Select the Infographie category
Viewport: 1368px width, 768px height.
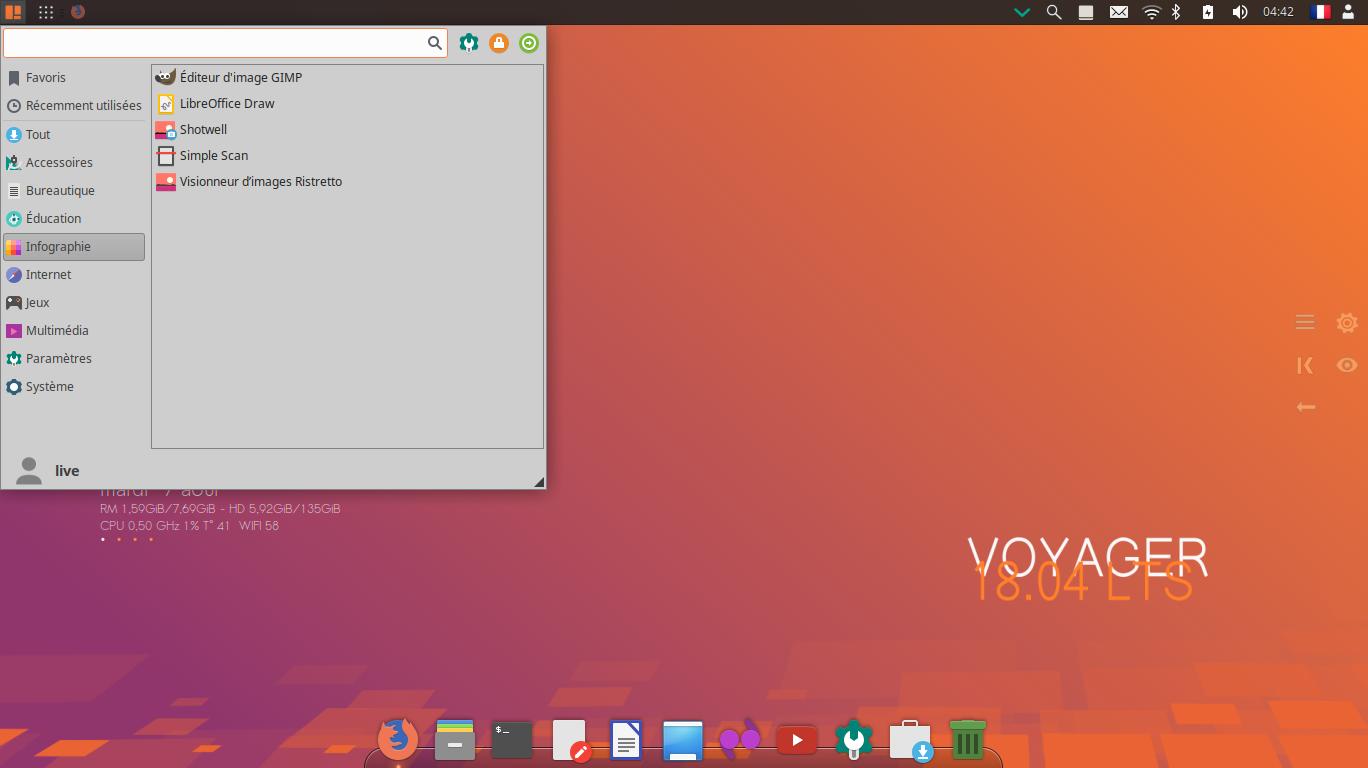click(x=74, y=246)
